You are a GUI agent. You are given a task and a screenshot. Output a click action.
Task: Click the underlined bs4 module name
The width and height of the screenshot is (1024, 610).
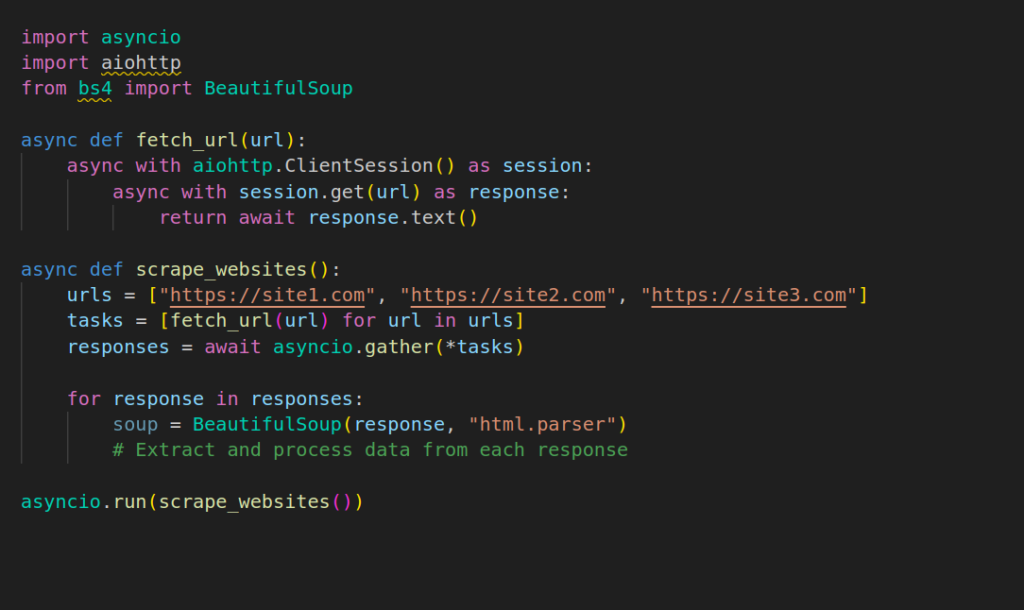[x=95, y=88]
